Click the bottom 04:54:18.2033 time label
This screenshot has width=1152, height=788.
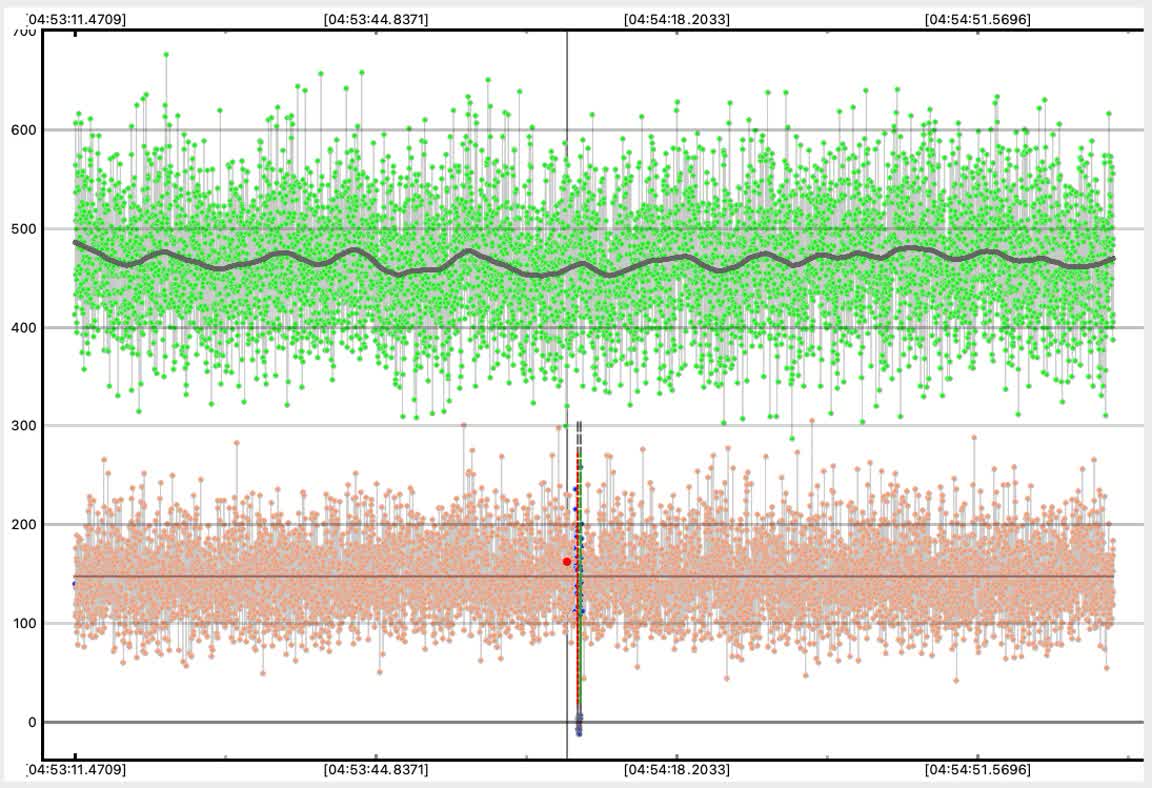(x=676, y=770)
